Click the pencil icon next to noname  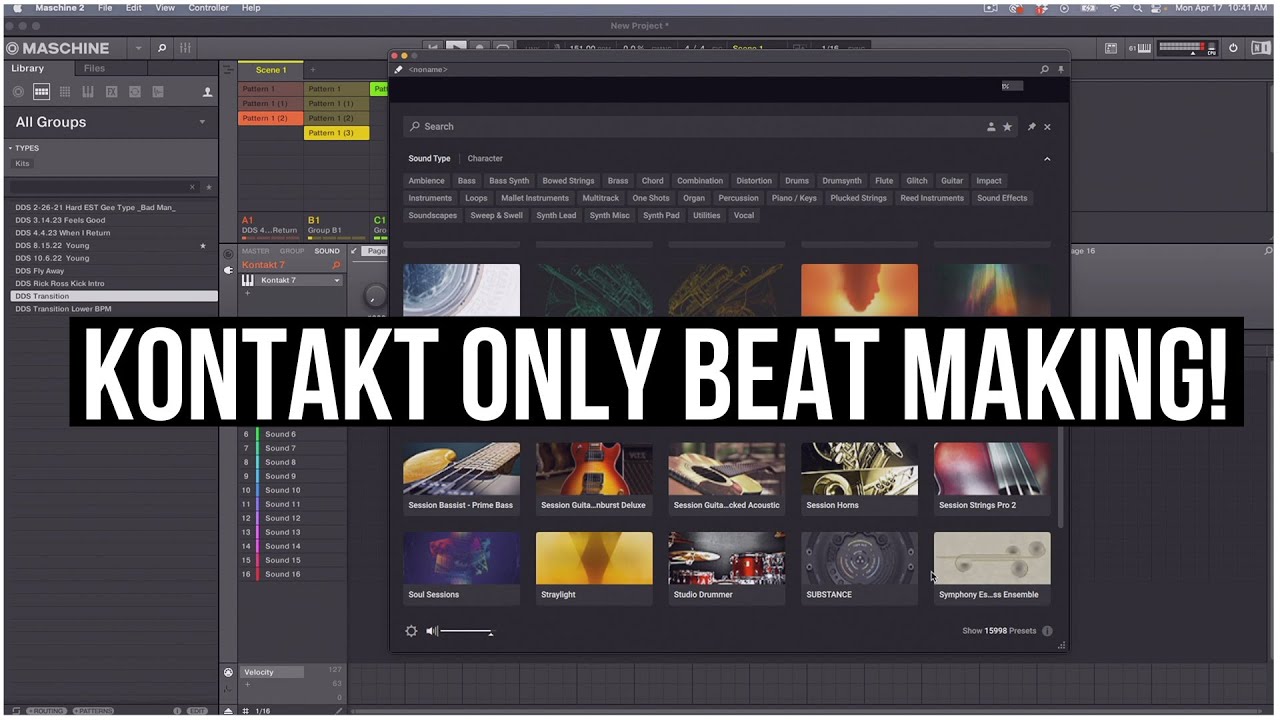click(398, 70)
